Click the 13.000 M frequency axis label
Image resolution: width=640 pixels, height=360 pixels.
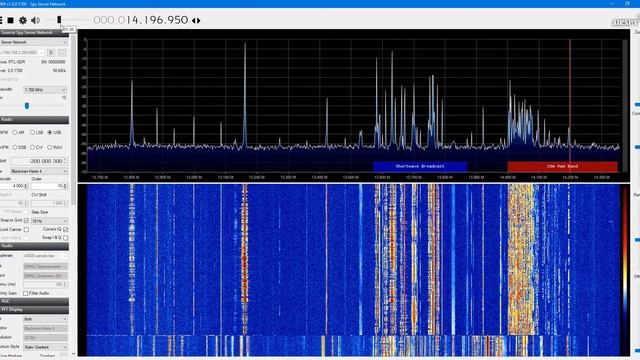click(x=194, y=178)
